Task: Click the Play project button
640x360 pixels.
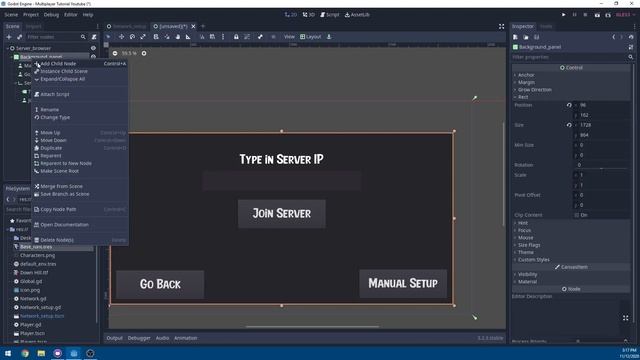Action: point(563,15)
